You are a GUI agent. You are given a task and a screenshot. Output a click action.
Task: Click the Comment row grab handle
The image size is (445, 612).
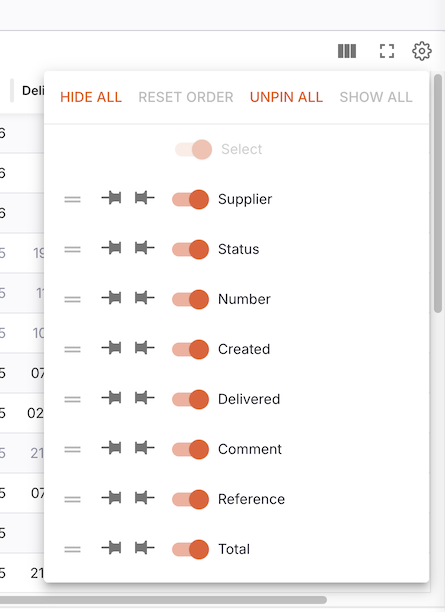(73, 449)
